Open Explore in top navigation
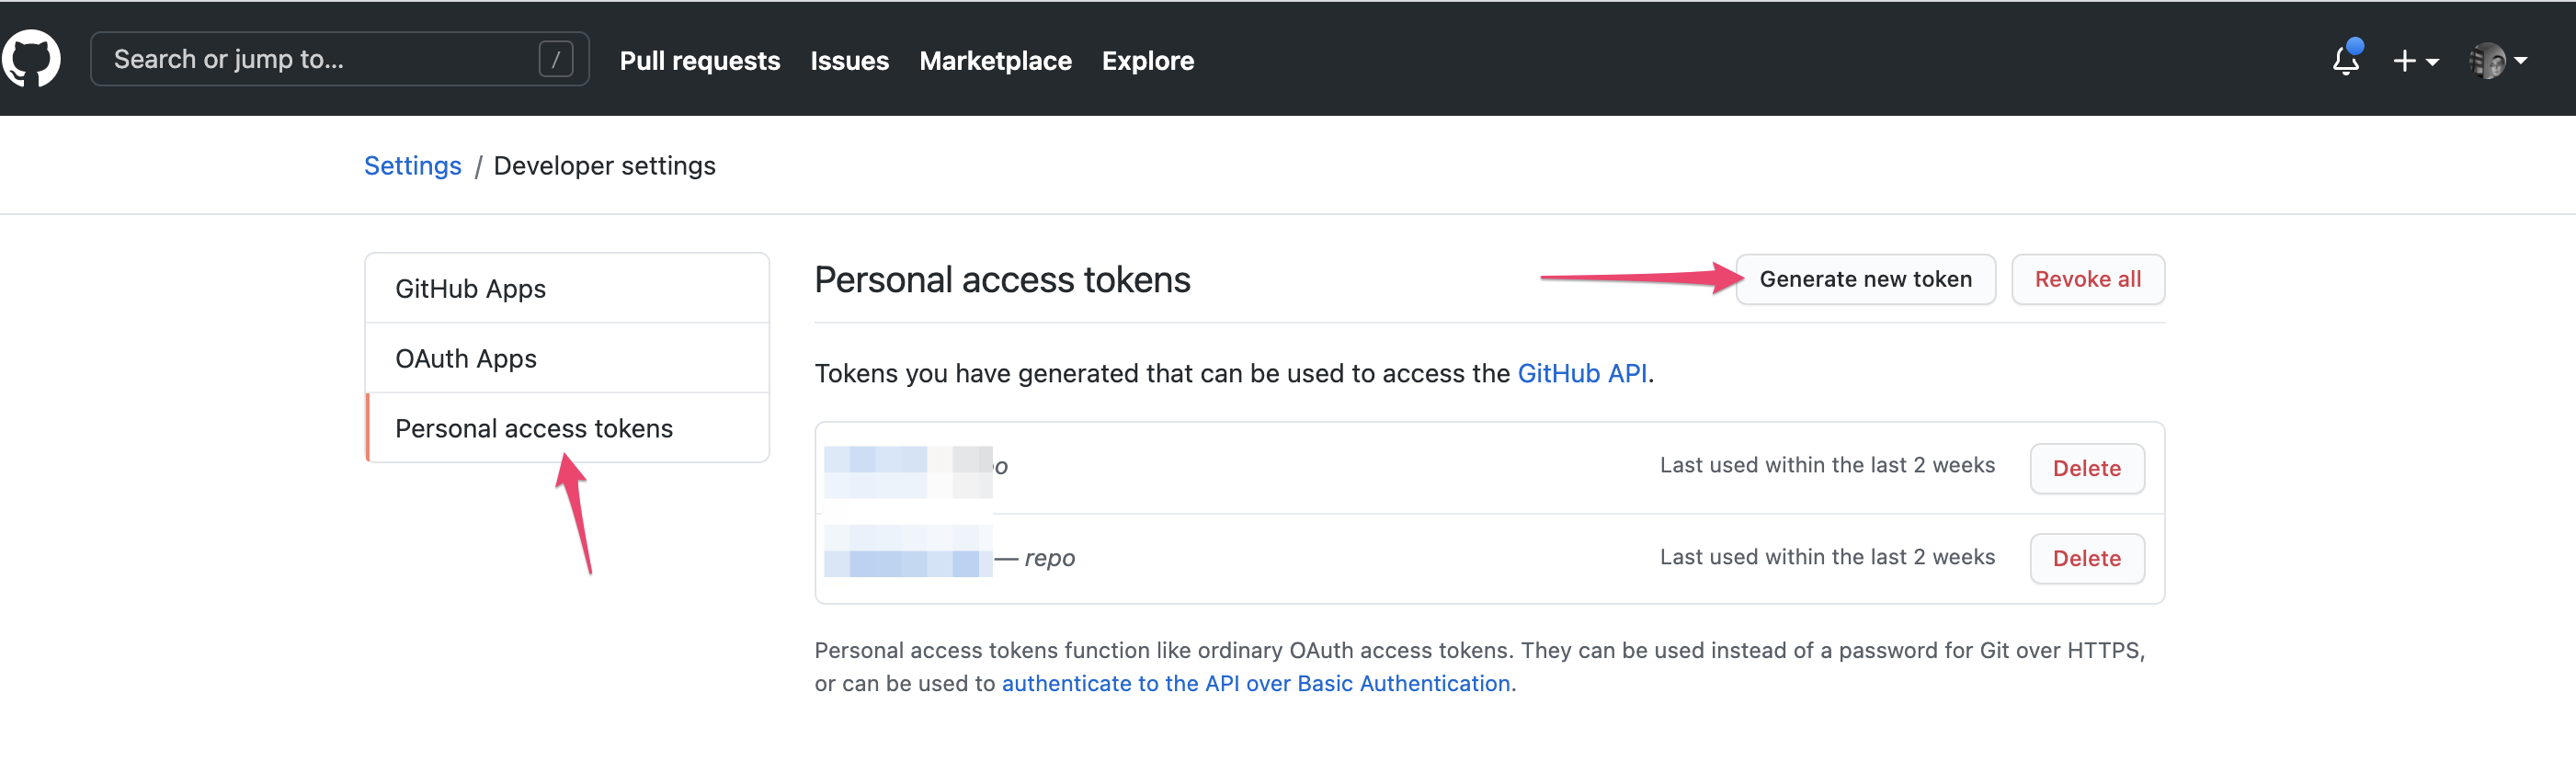The height and width of the screenshot is (761, 2576). click(1147, 61)
